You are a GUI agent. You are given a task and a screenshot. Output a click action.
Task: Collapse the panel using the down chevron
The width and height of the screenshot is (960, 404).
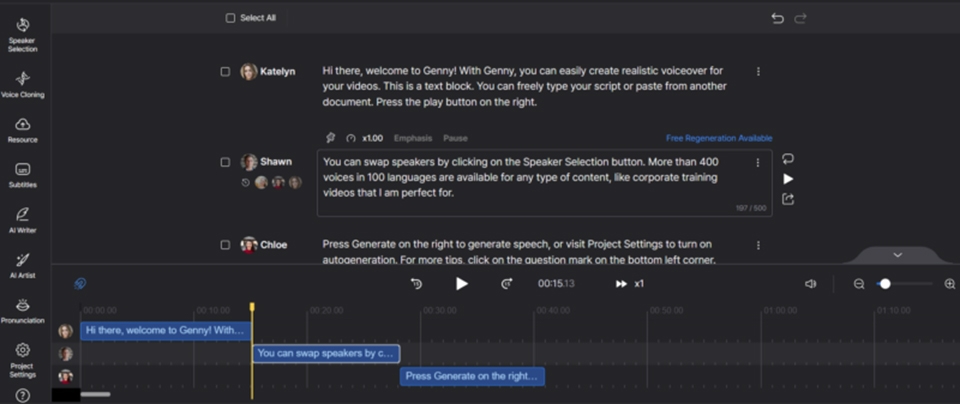point(897,255)
